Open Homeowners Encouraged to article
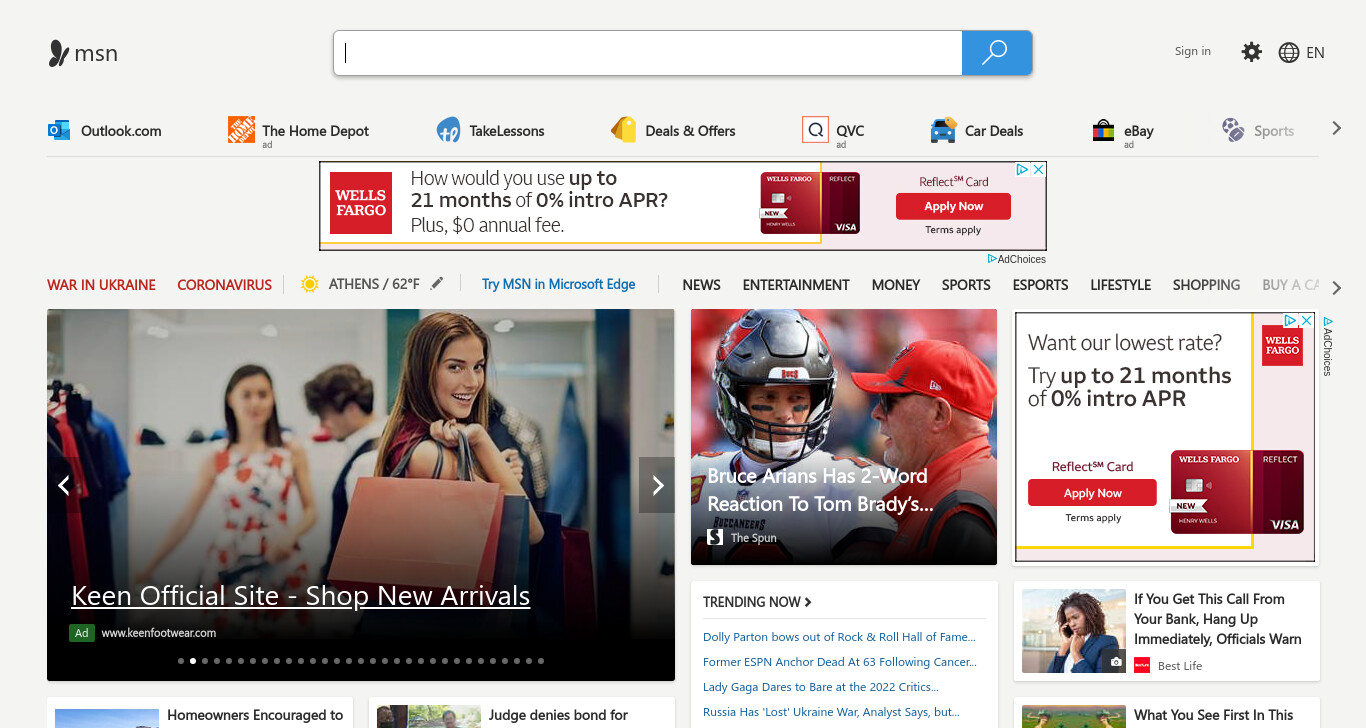Image resolution: width=1366 pixels, height=728 pixels. [255, 715]
